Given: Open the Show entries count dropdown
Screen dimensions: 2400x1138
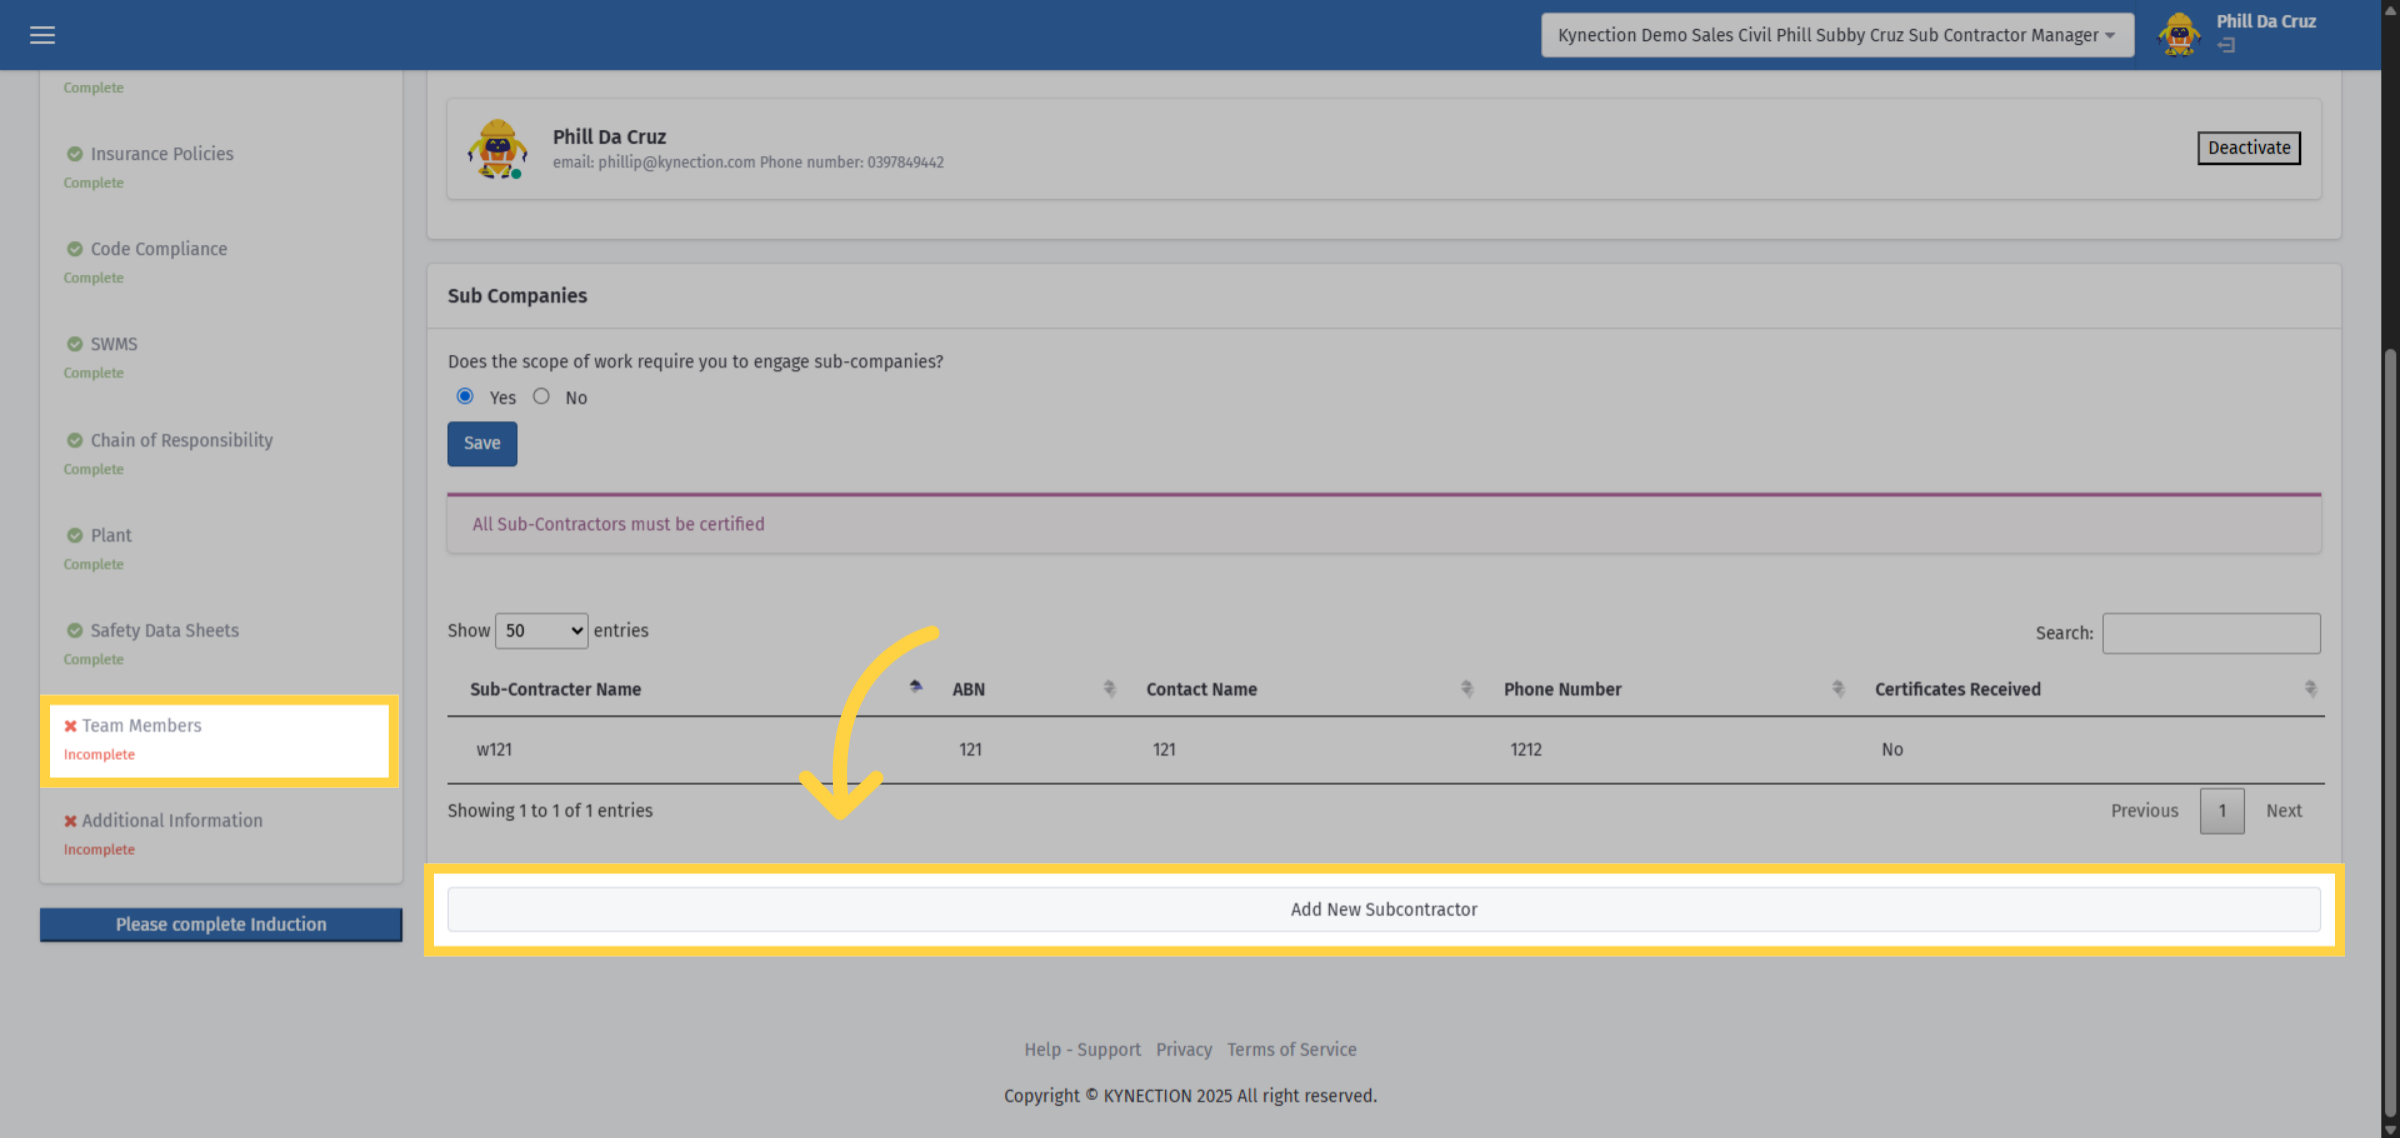Looking at the screenshot, I should click(541, 631).
